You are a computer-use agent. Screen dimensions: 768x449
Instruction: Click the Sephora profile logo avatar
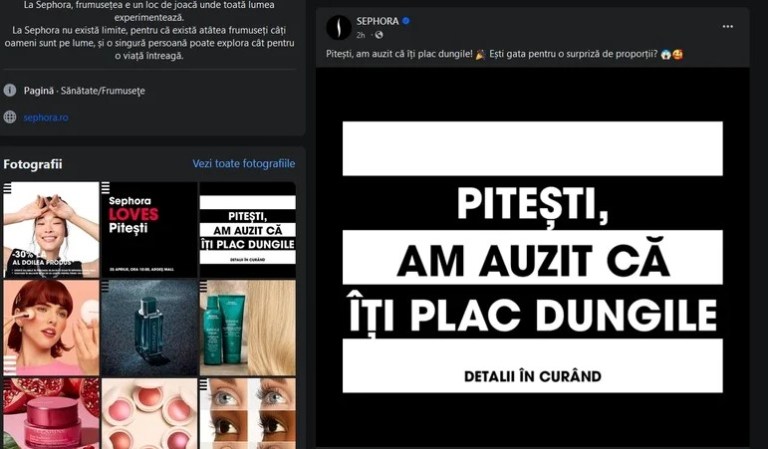click(x=338, y=27)
